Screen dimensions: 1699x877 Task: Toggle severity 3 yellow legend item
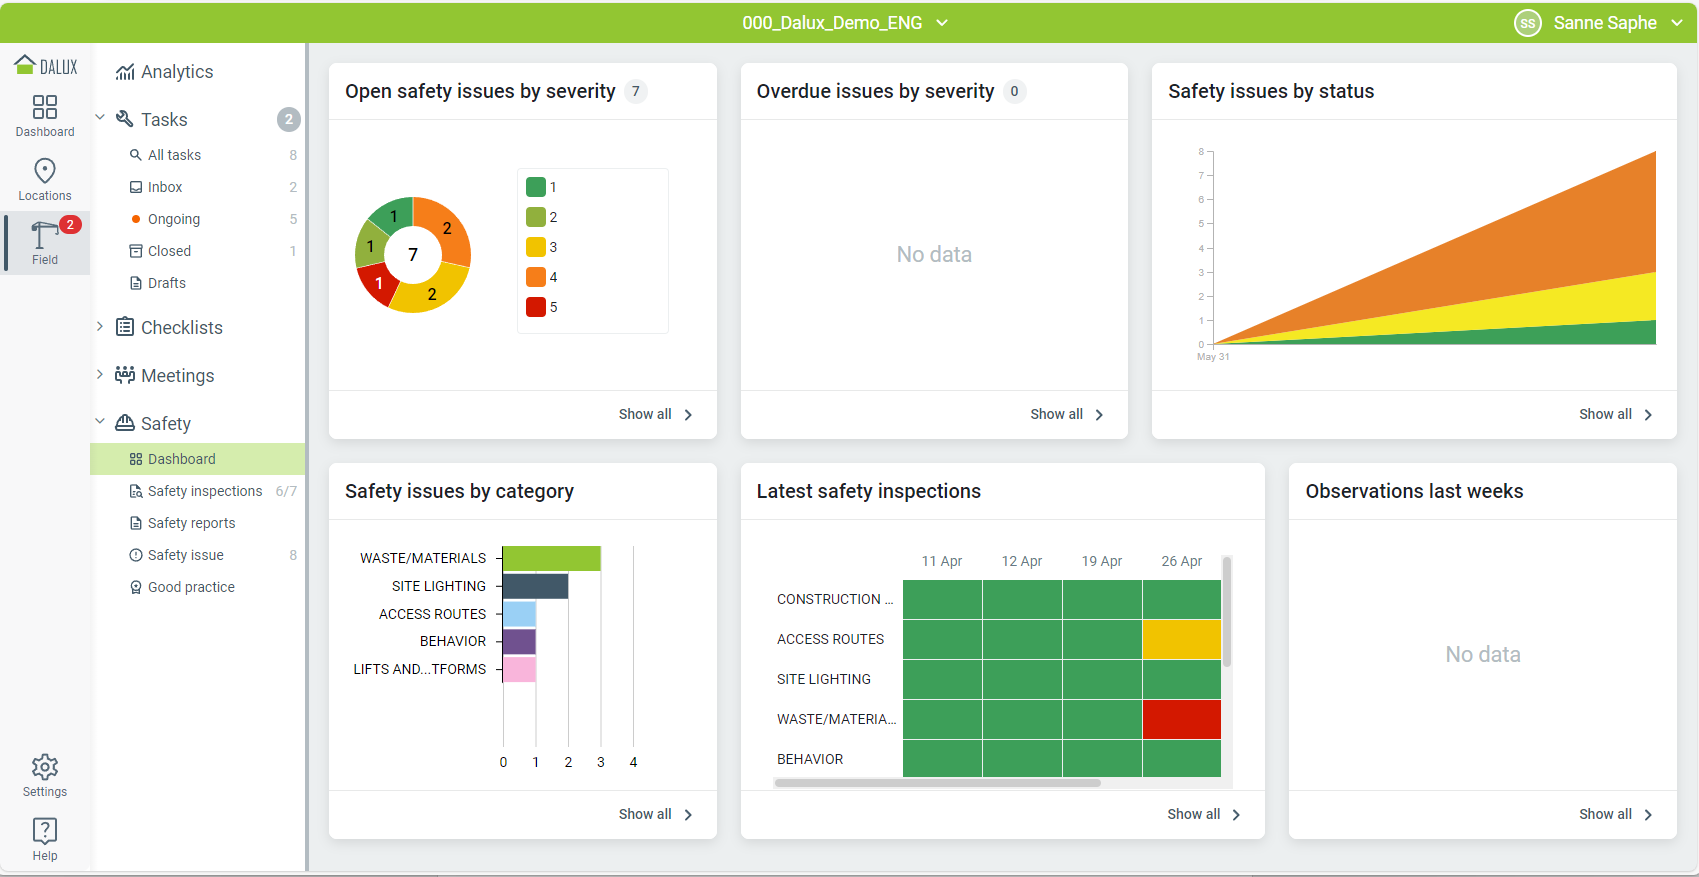coord(536,247)
